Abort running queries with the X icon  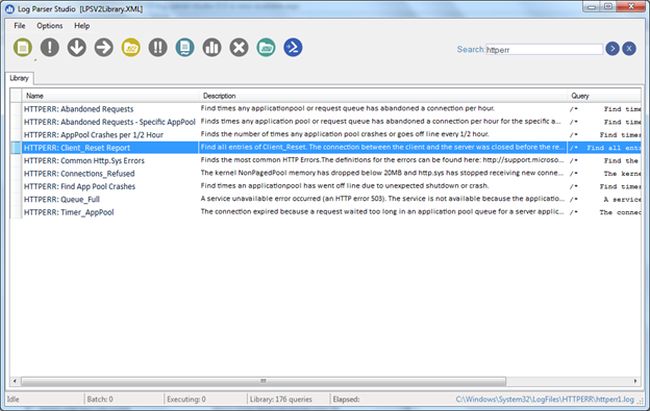coord(239,47)
